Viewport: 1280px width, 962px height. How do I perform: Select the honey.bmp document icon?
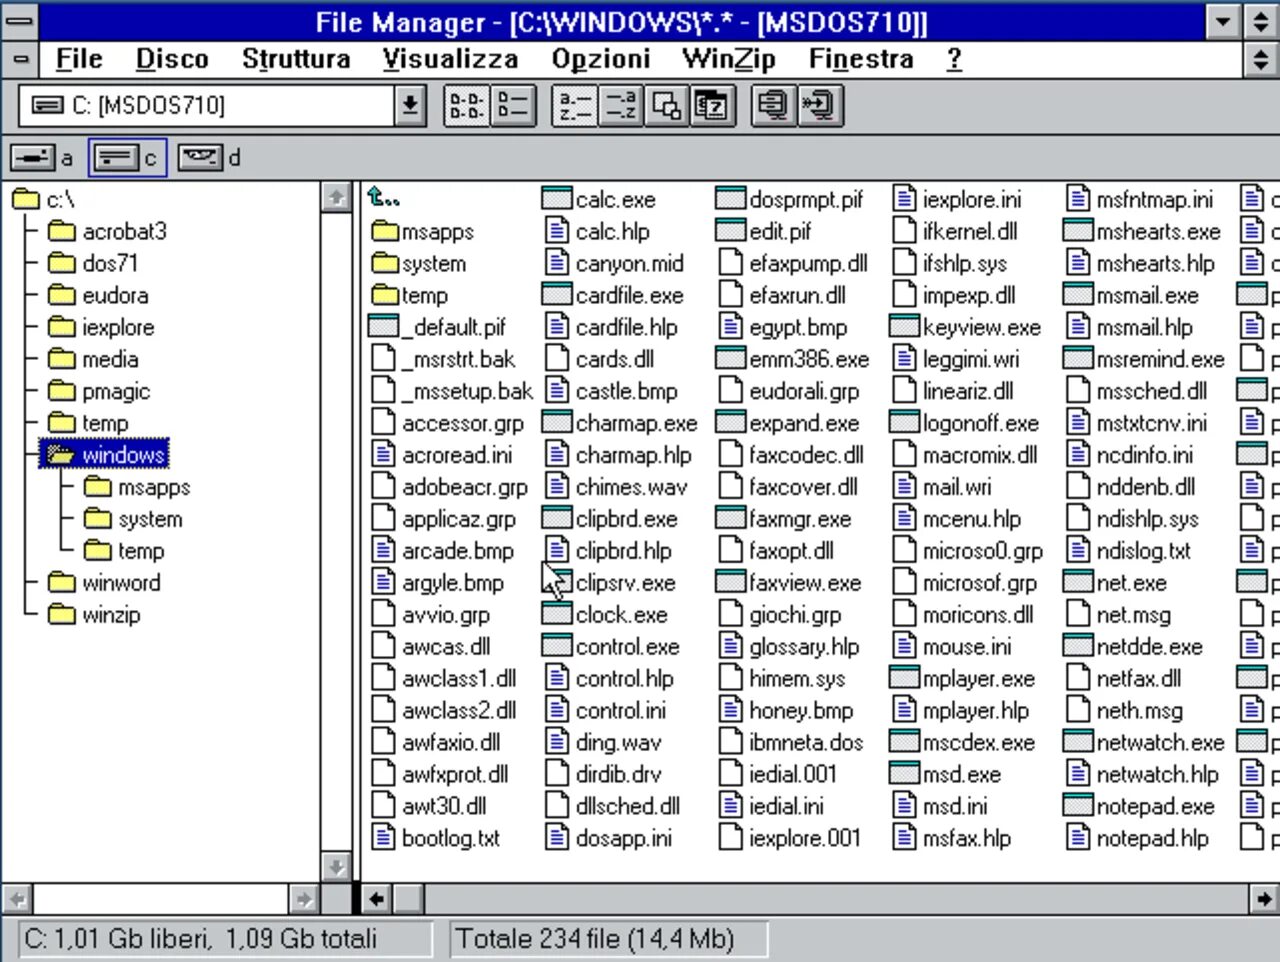tap(731, 710)
